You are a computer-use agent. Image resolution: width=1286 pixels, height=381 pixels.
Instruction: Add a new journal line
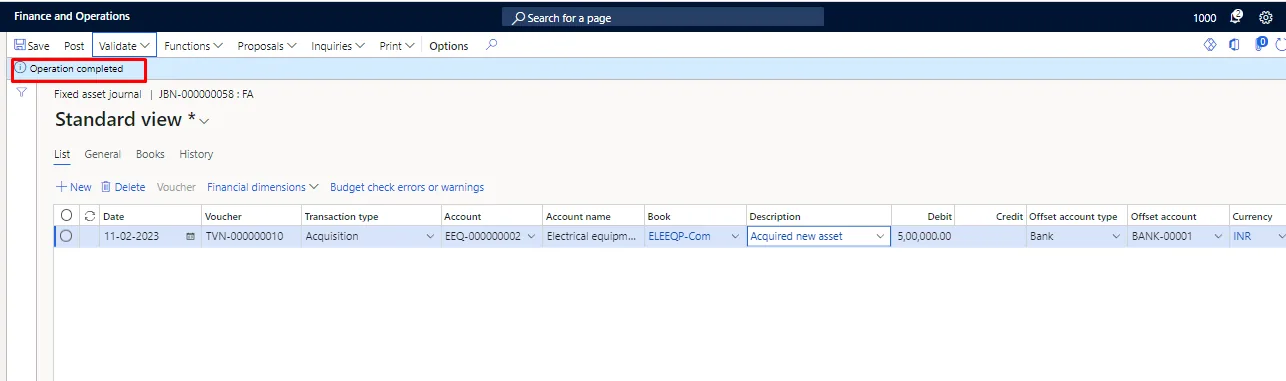point(73,187)
